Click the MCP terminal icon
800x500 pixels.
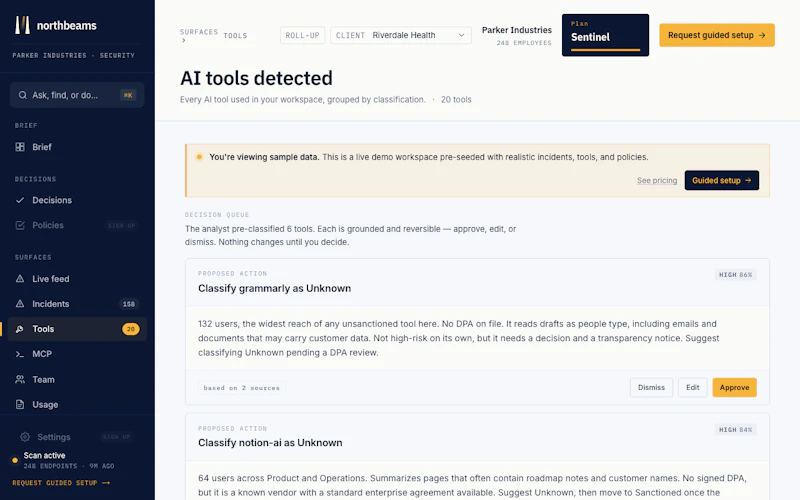click(20, 354)
